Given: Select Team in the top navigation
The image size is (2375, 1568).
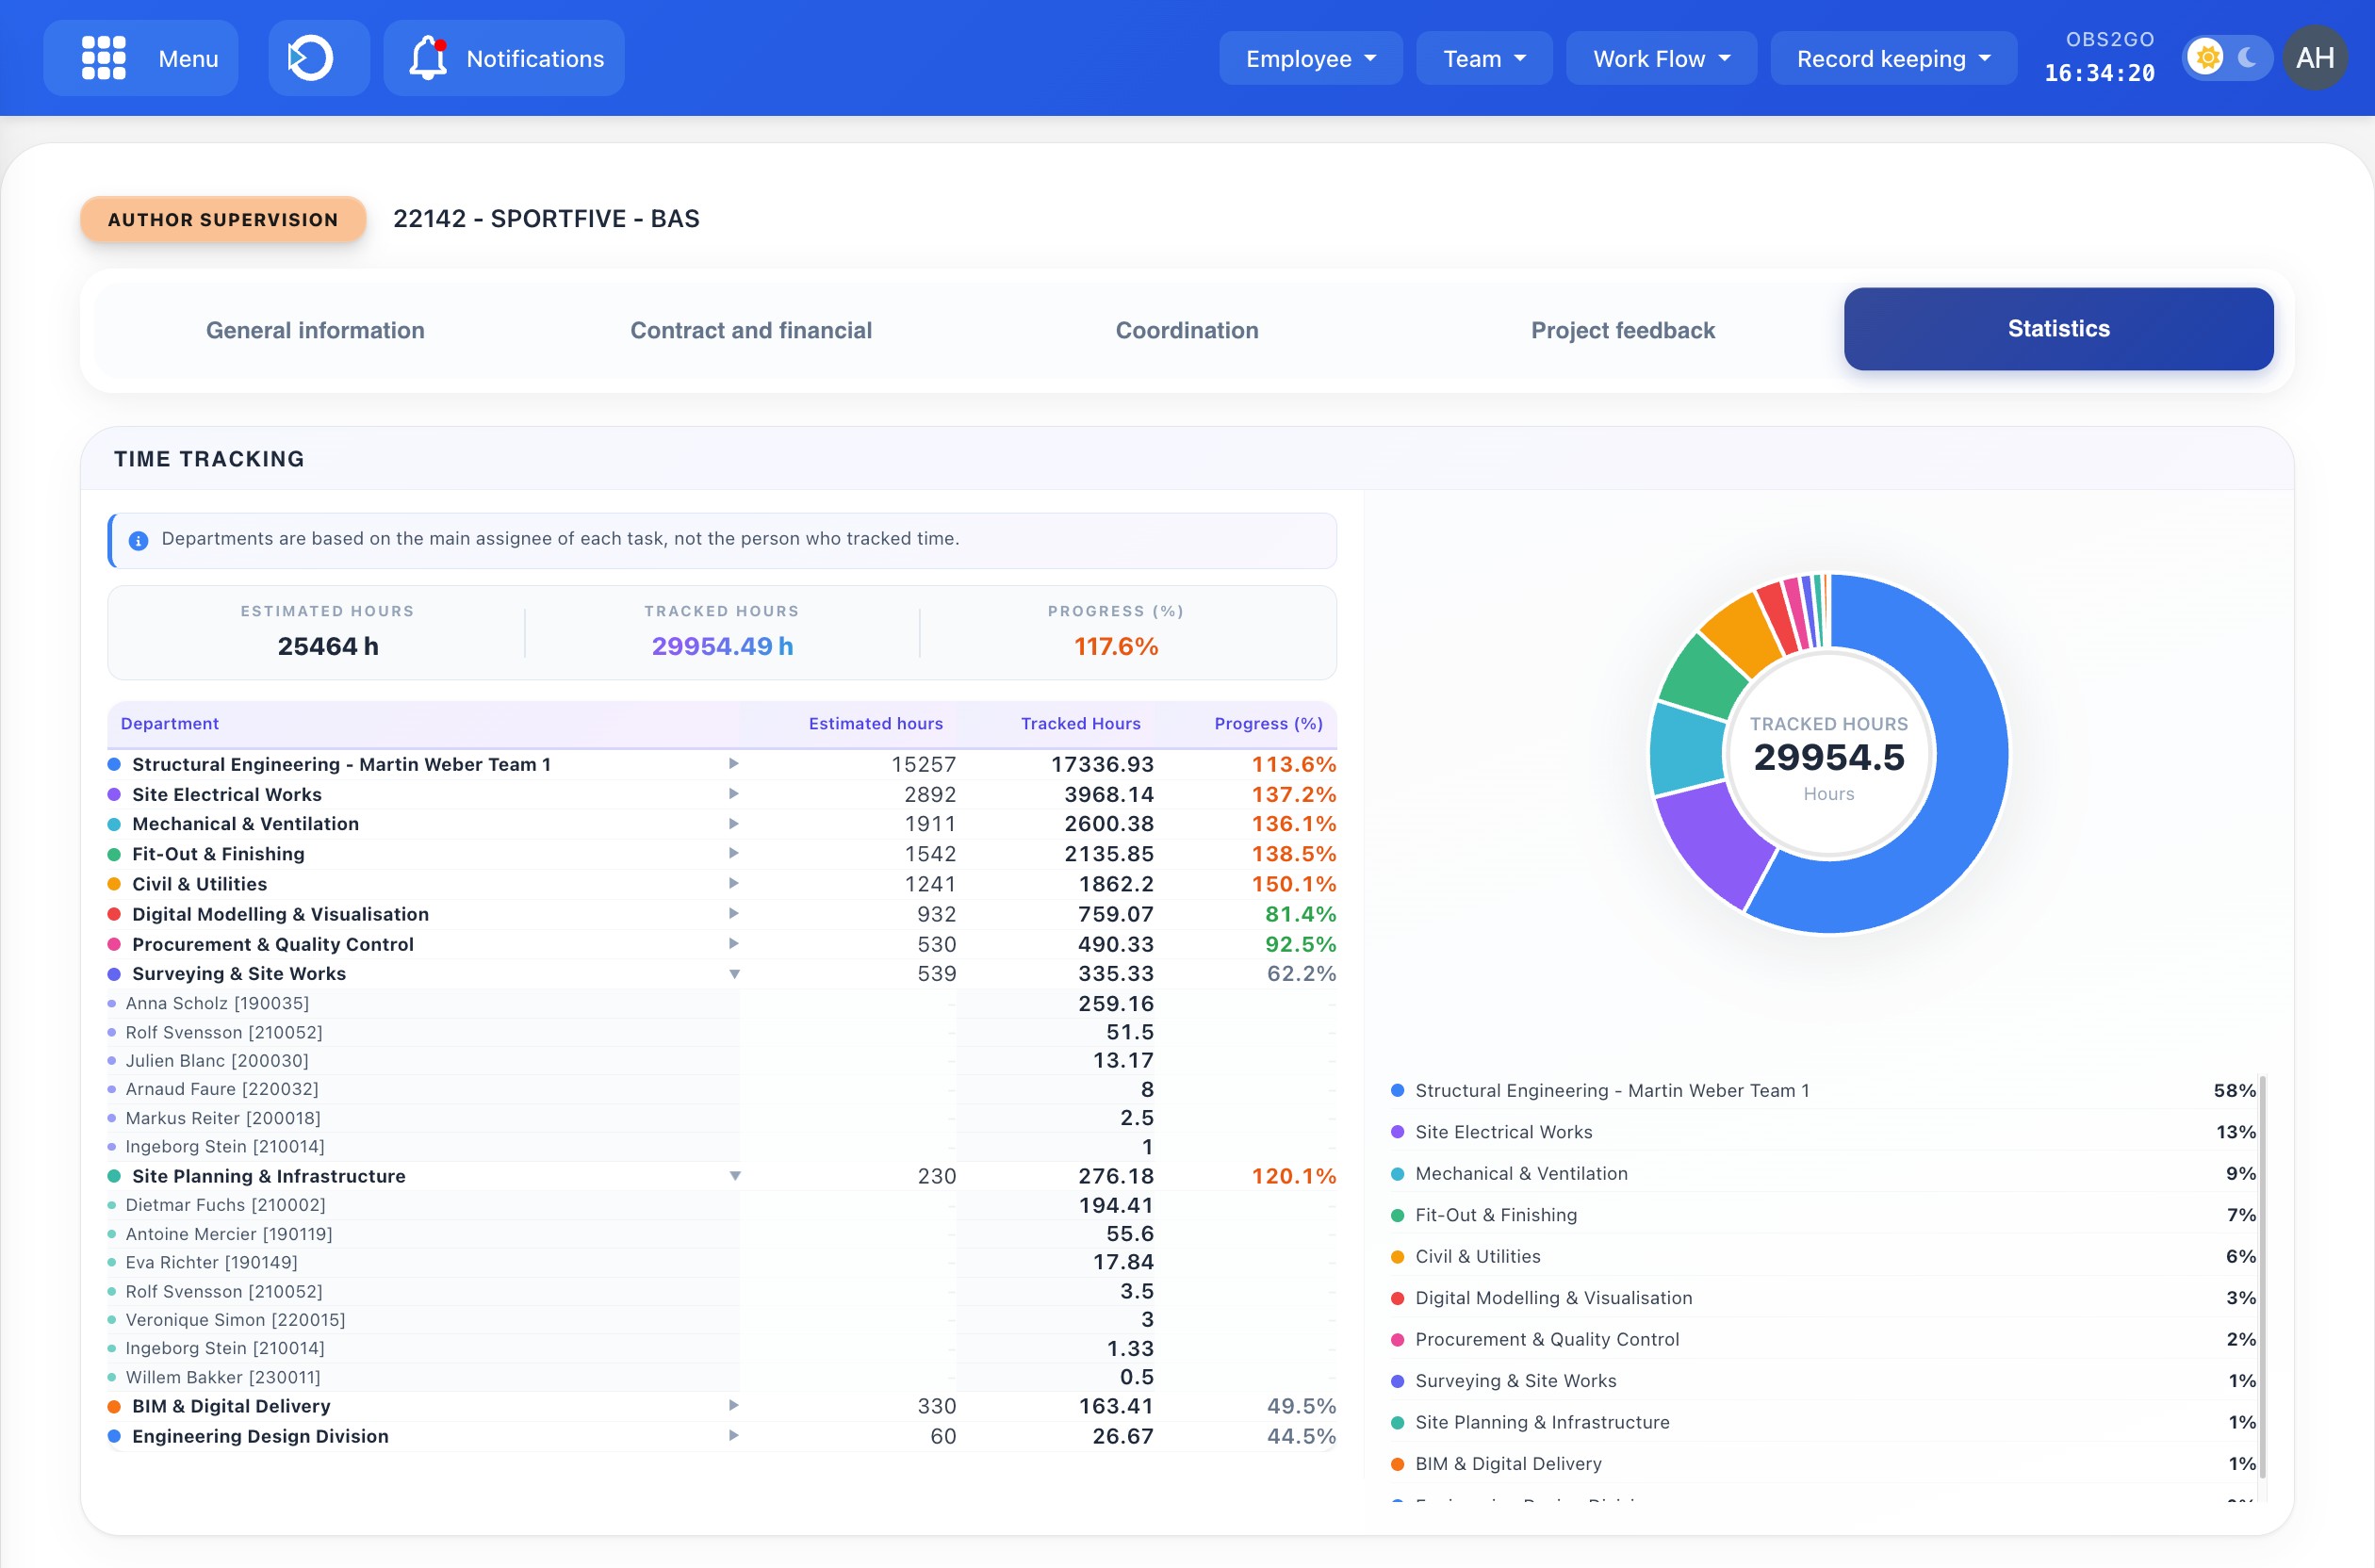Looking at the screenshot, I should pyautogui.click(x=1483, y=57).
